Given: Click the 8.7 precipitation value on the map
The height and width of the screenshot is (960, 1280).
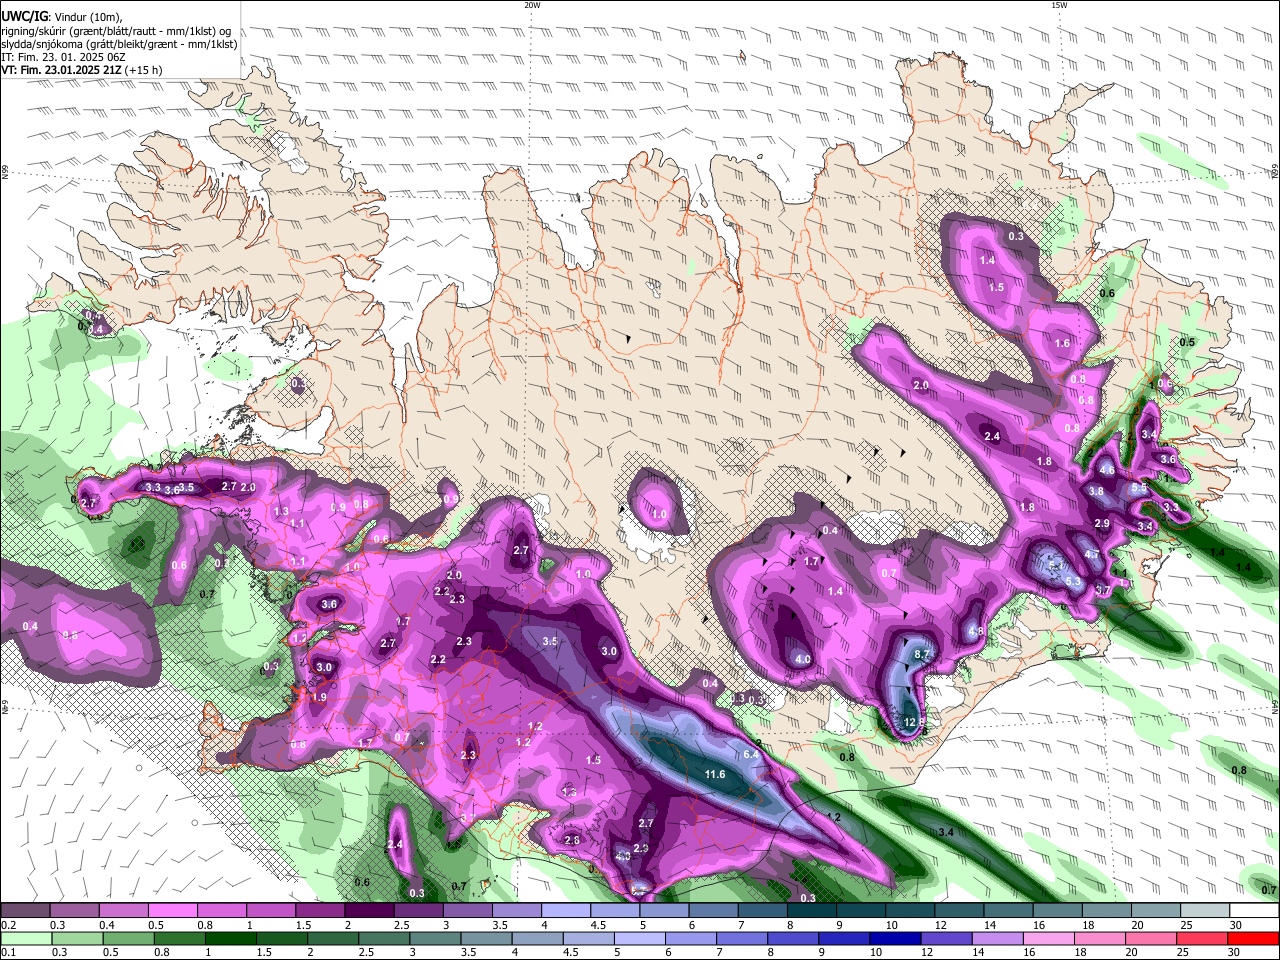Looking at the screenshot, I should 922,654.
